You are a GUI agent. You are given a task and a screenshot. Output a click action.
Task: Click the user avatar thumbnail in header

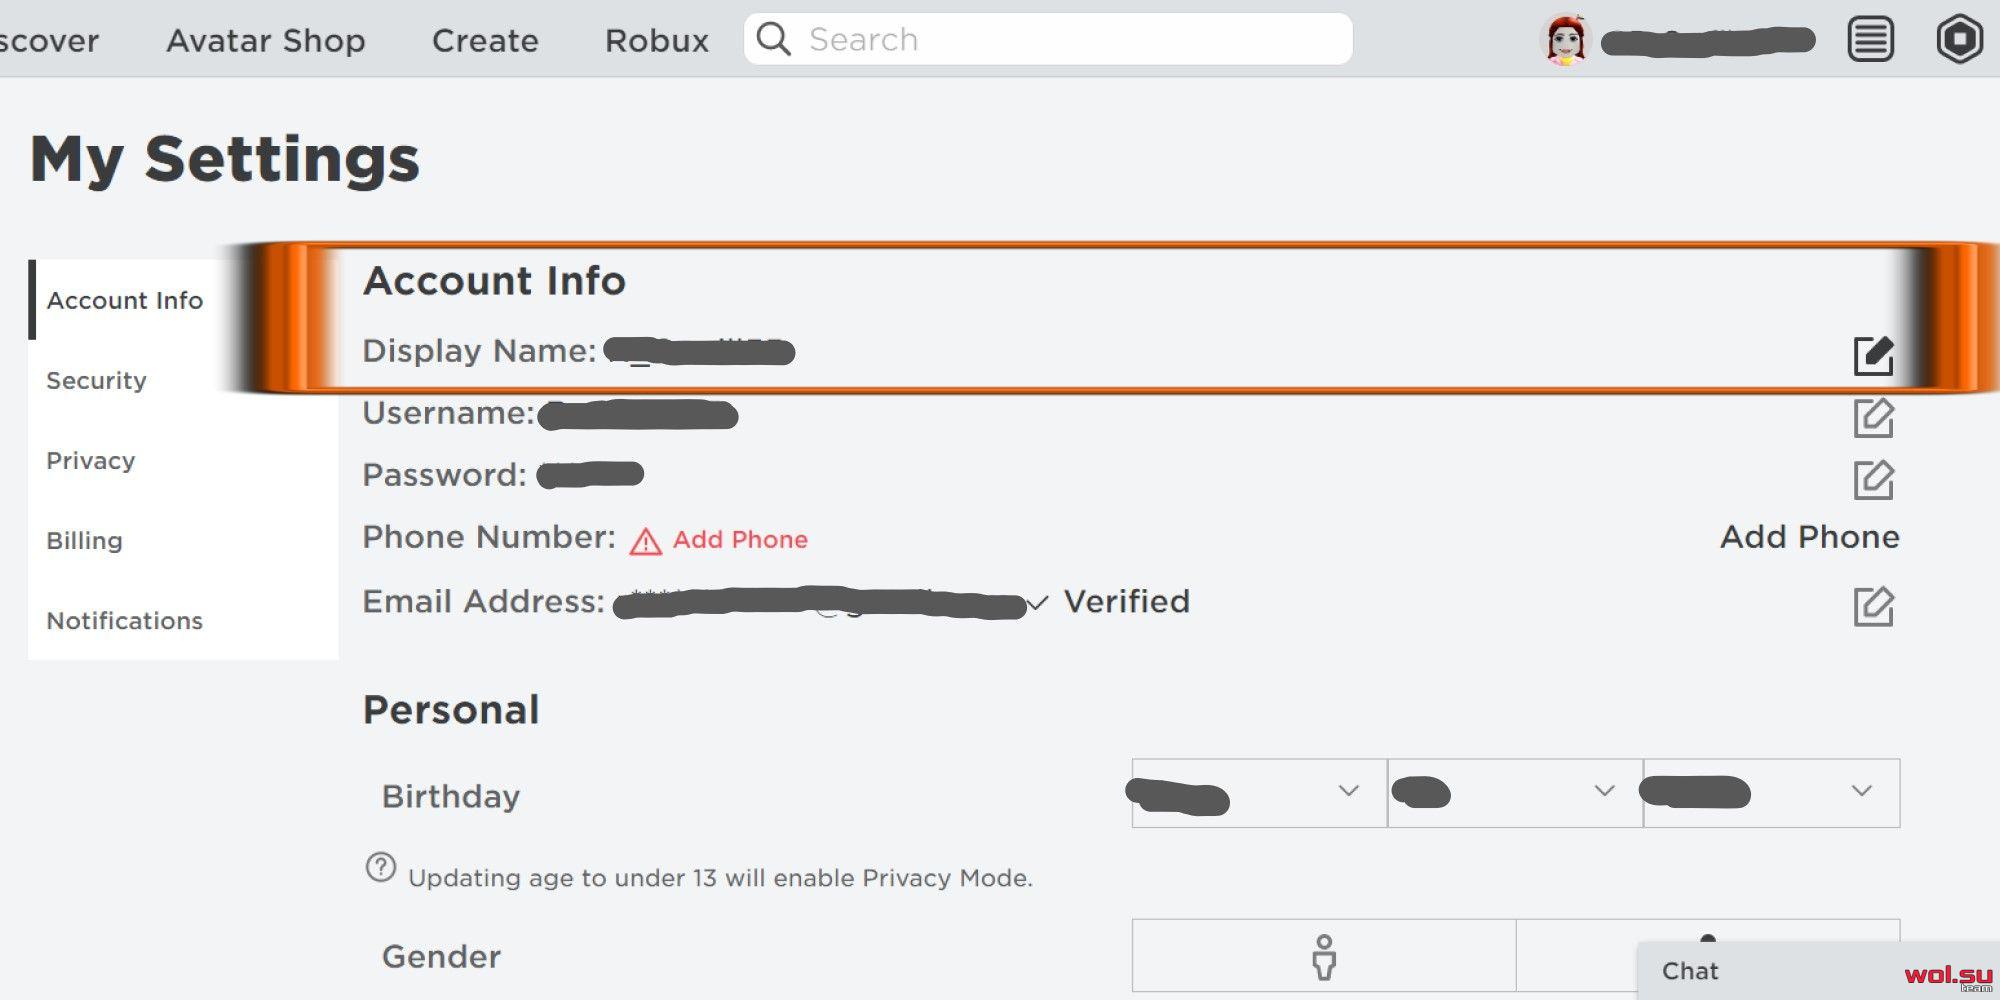tap(1565, 40)
